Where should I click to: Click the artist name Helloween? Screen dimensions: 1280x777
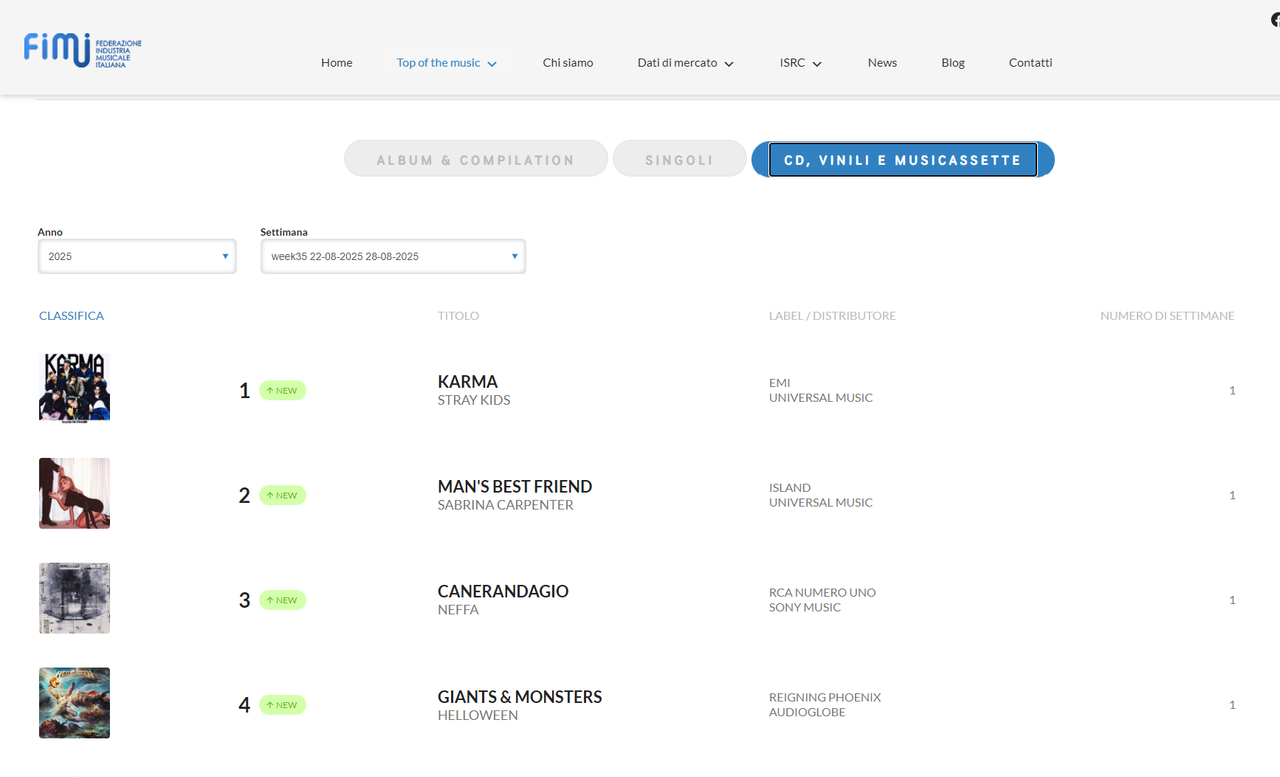478,715
